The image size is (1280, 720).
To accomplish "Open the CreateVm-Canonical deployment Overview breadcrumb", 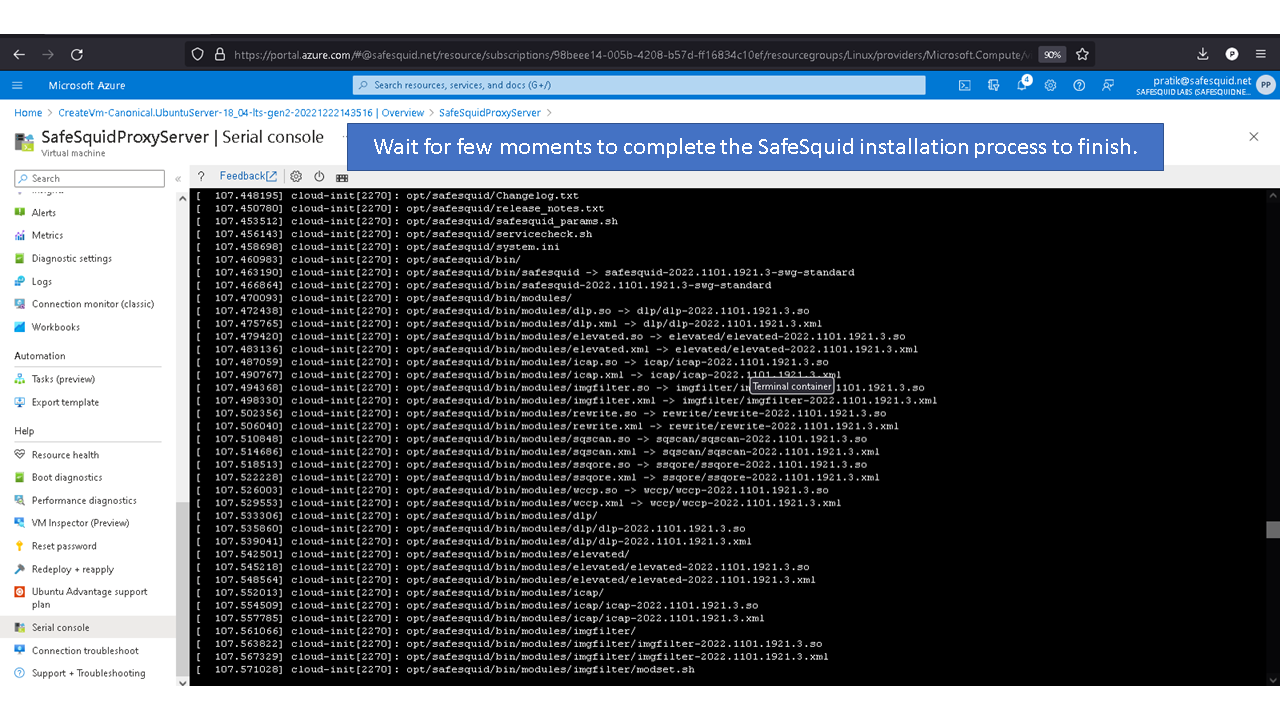I will [241, 113].
